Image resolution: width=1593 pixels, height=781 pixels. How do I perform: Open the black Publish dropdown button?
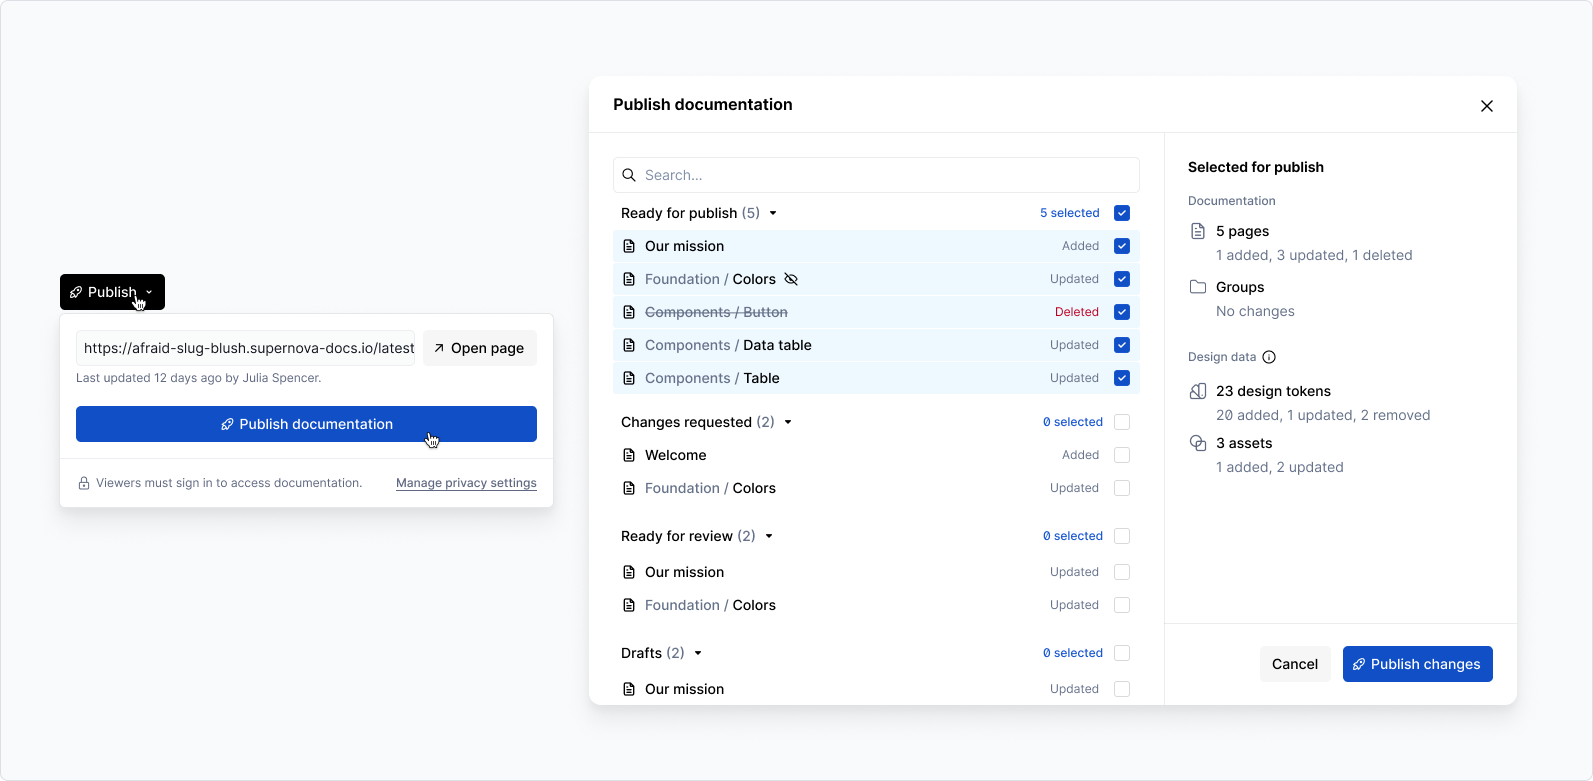(x=112, y=292)
